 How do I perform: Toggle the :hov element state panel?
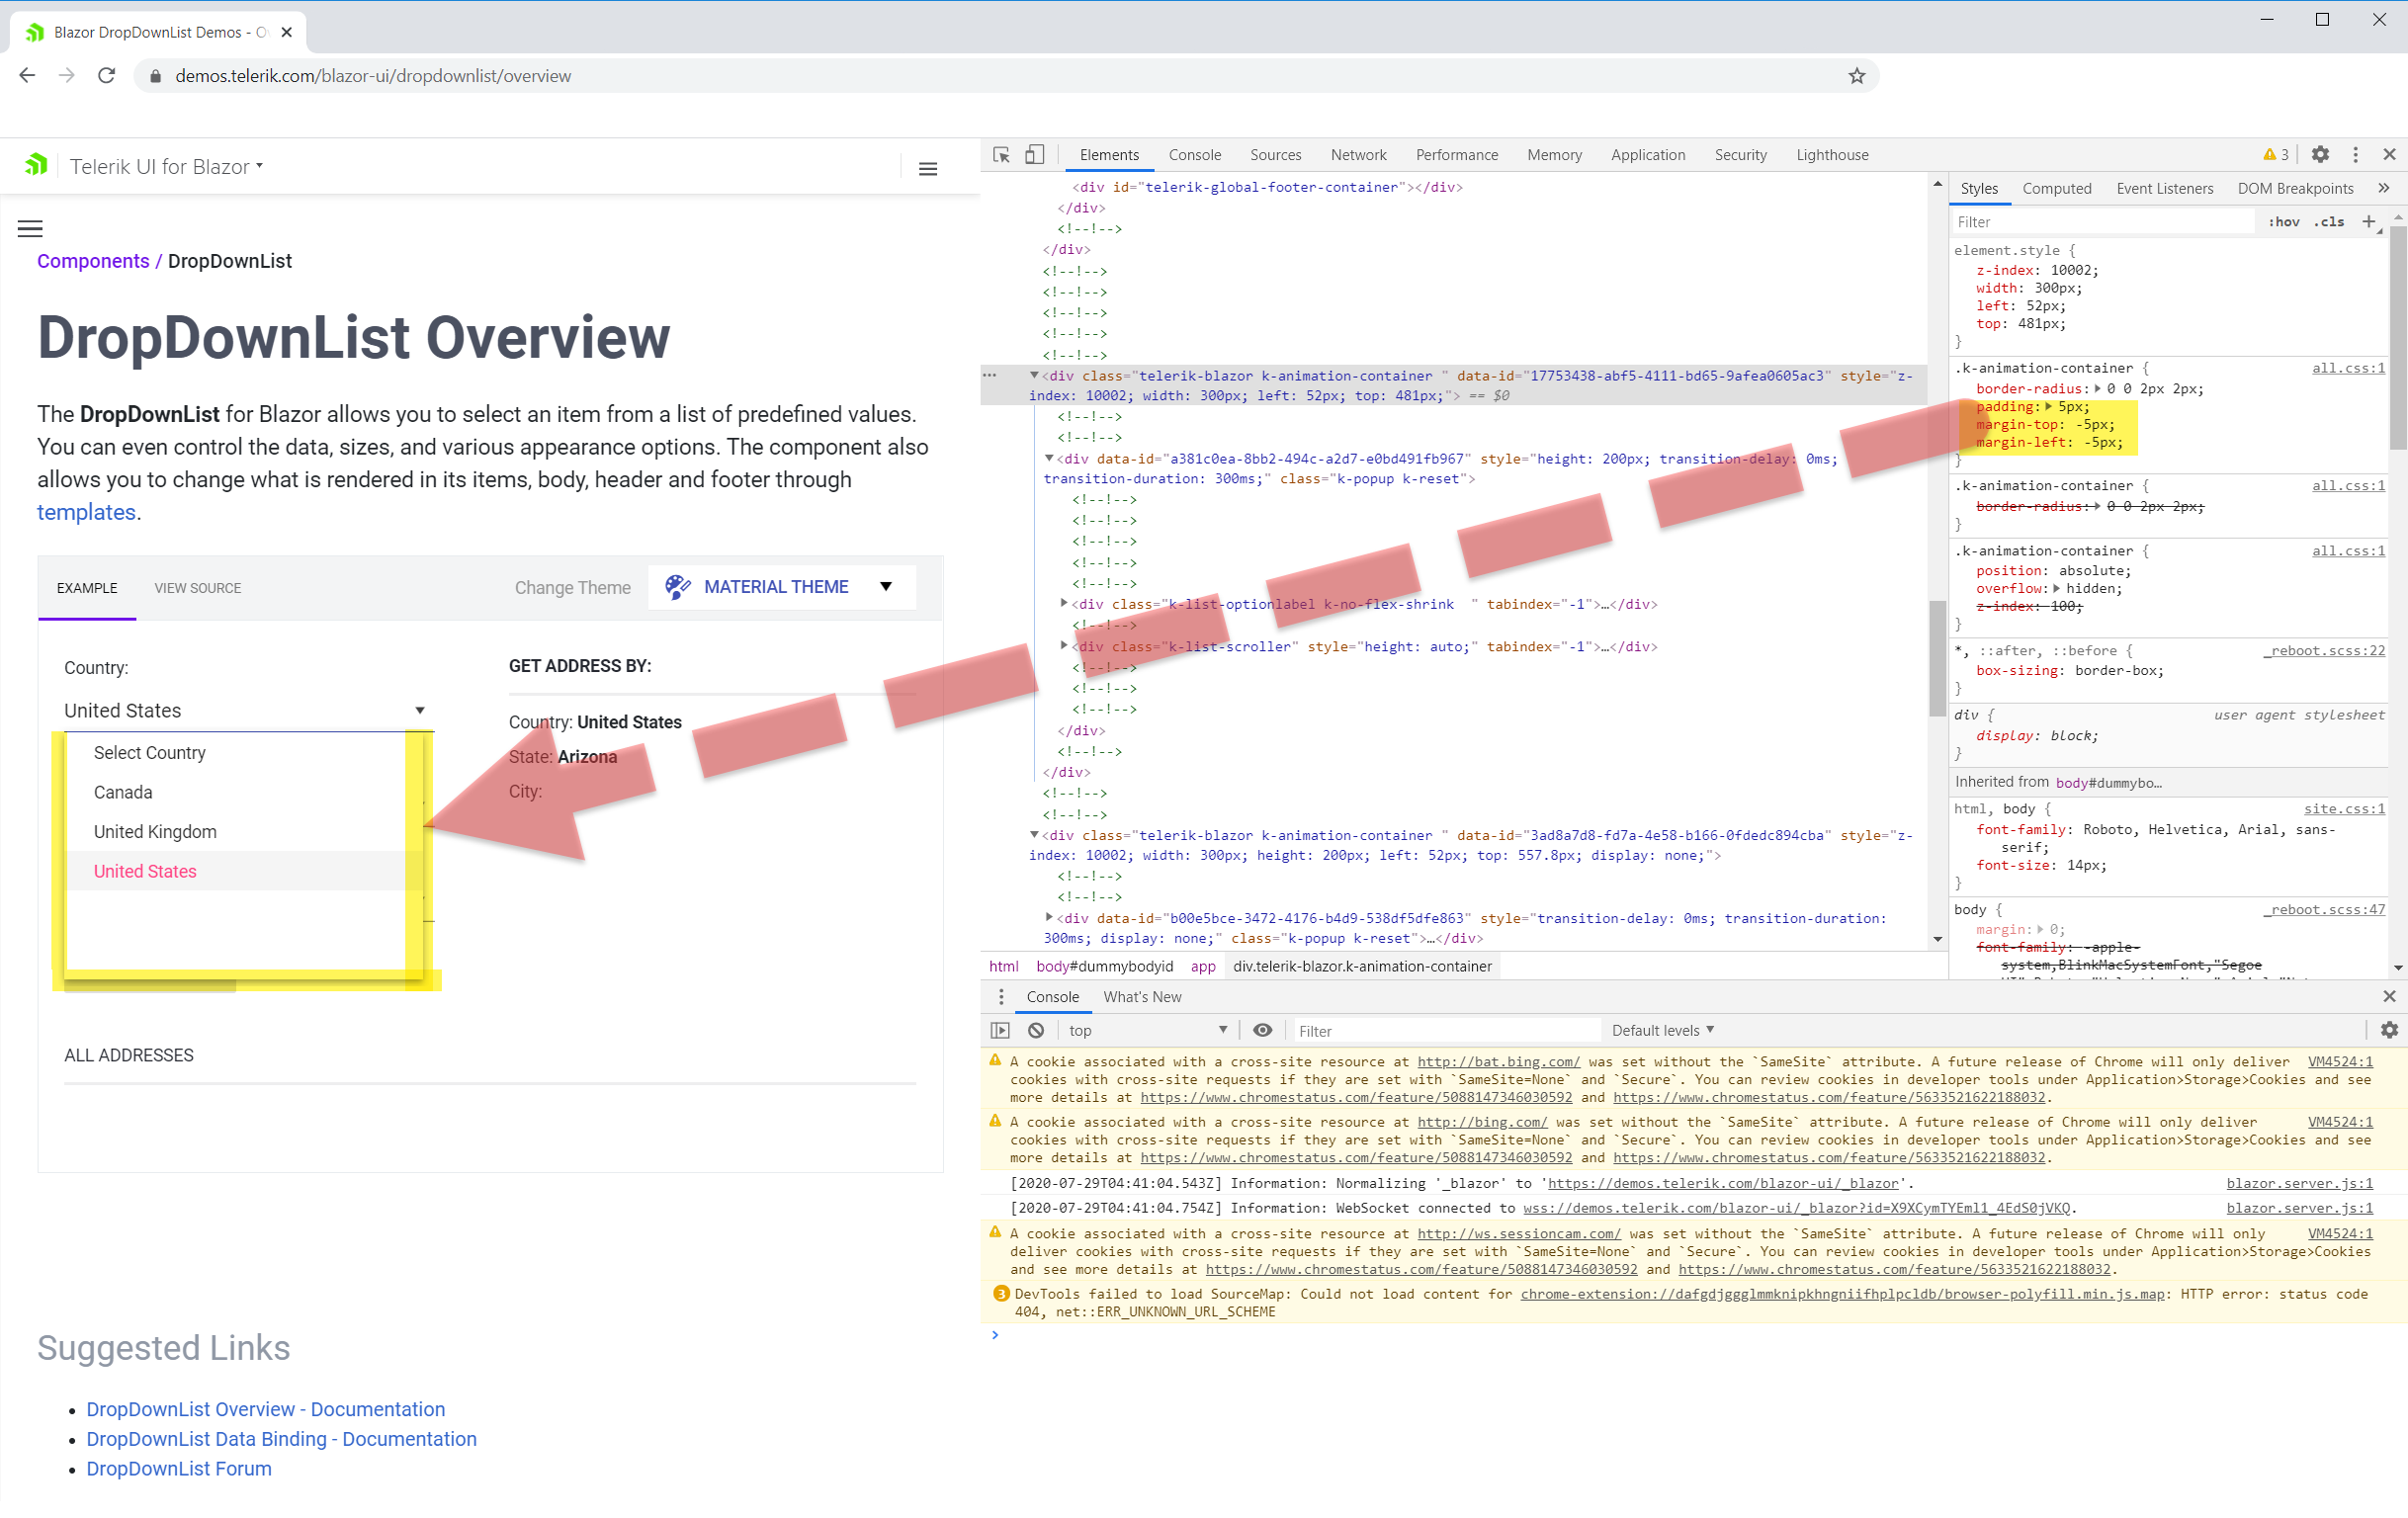pyautogui.click(x=2283, y=222)
